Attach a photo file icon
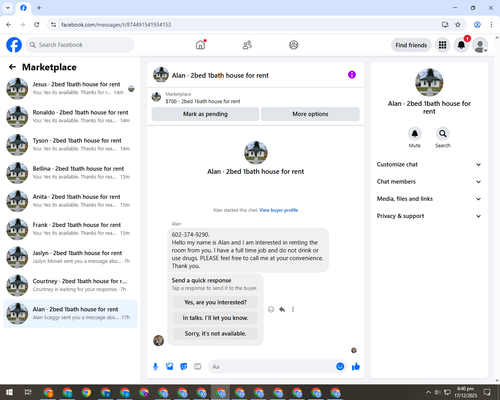The width and height of the screenshot is (500, 400). [x=170, y=367]
